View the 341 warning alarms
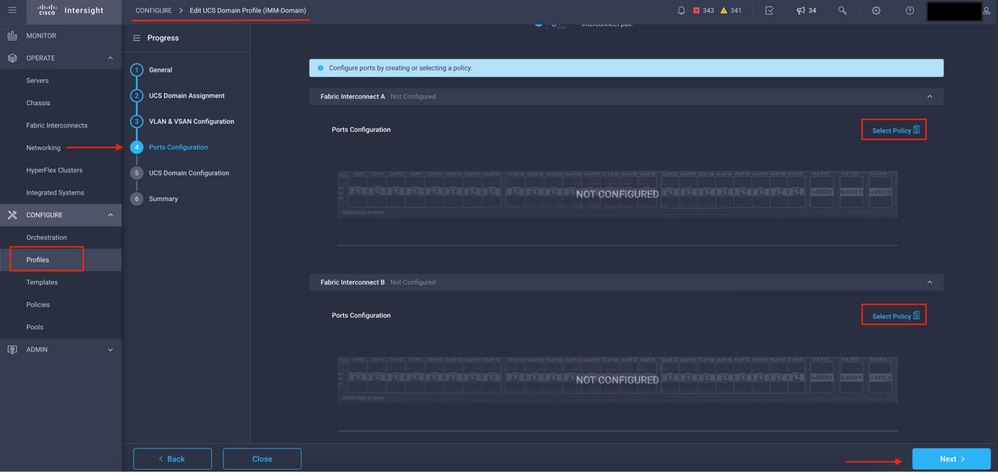 click(x=731, y=11)
